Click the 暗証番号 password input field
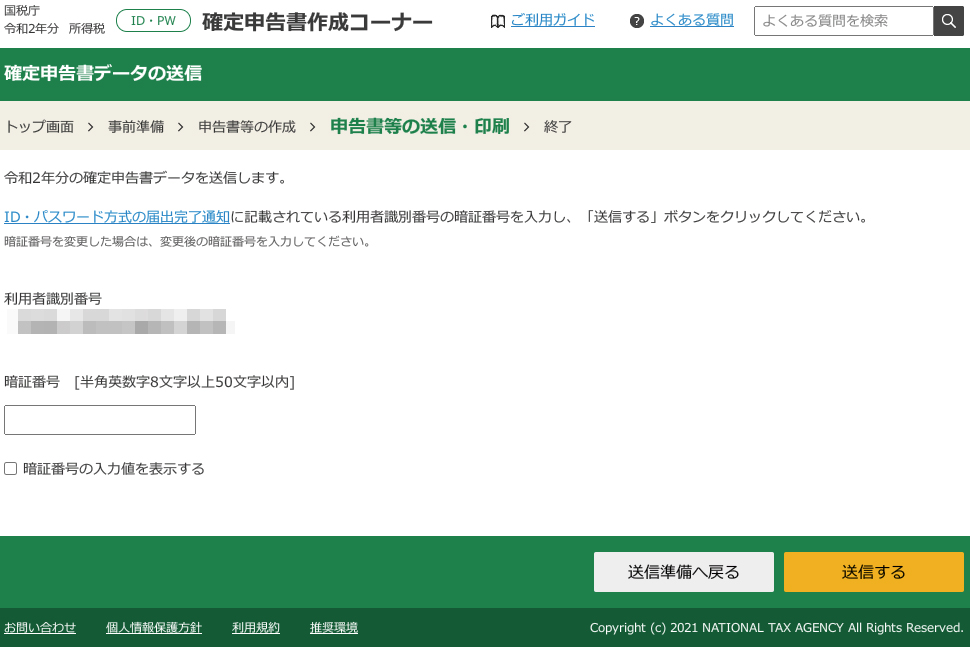The width and height of the screenshot is (970, 647). coord(100,419)
